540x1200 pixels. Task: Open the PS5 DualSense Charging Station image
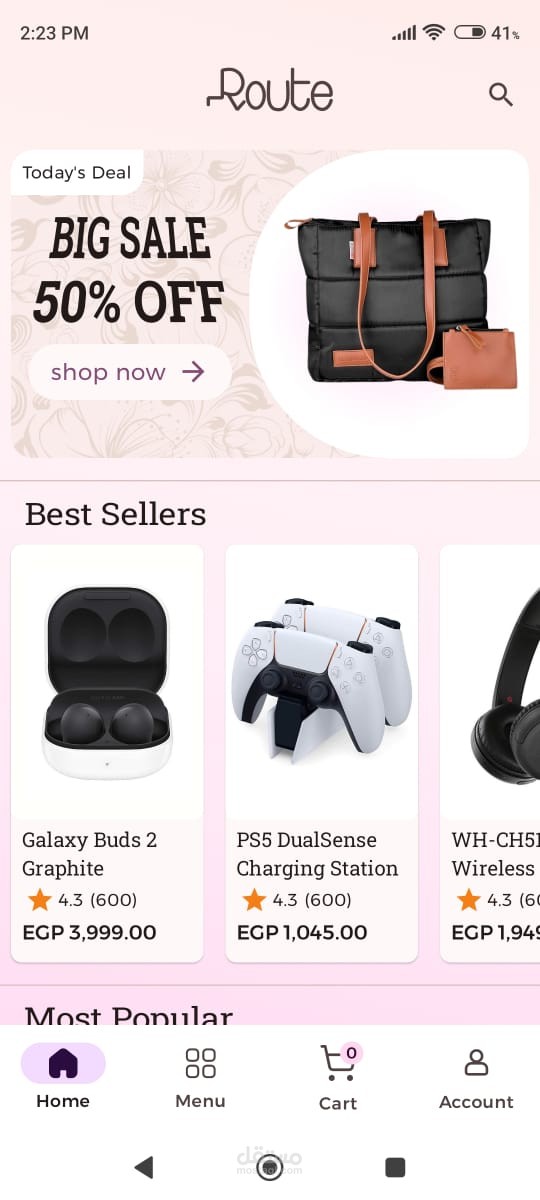coord(321,683)
